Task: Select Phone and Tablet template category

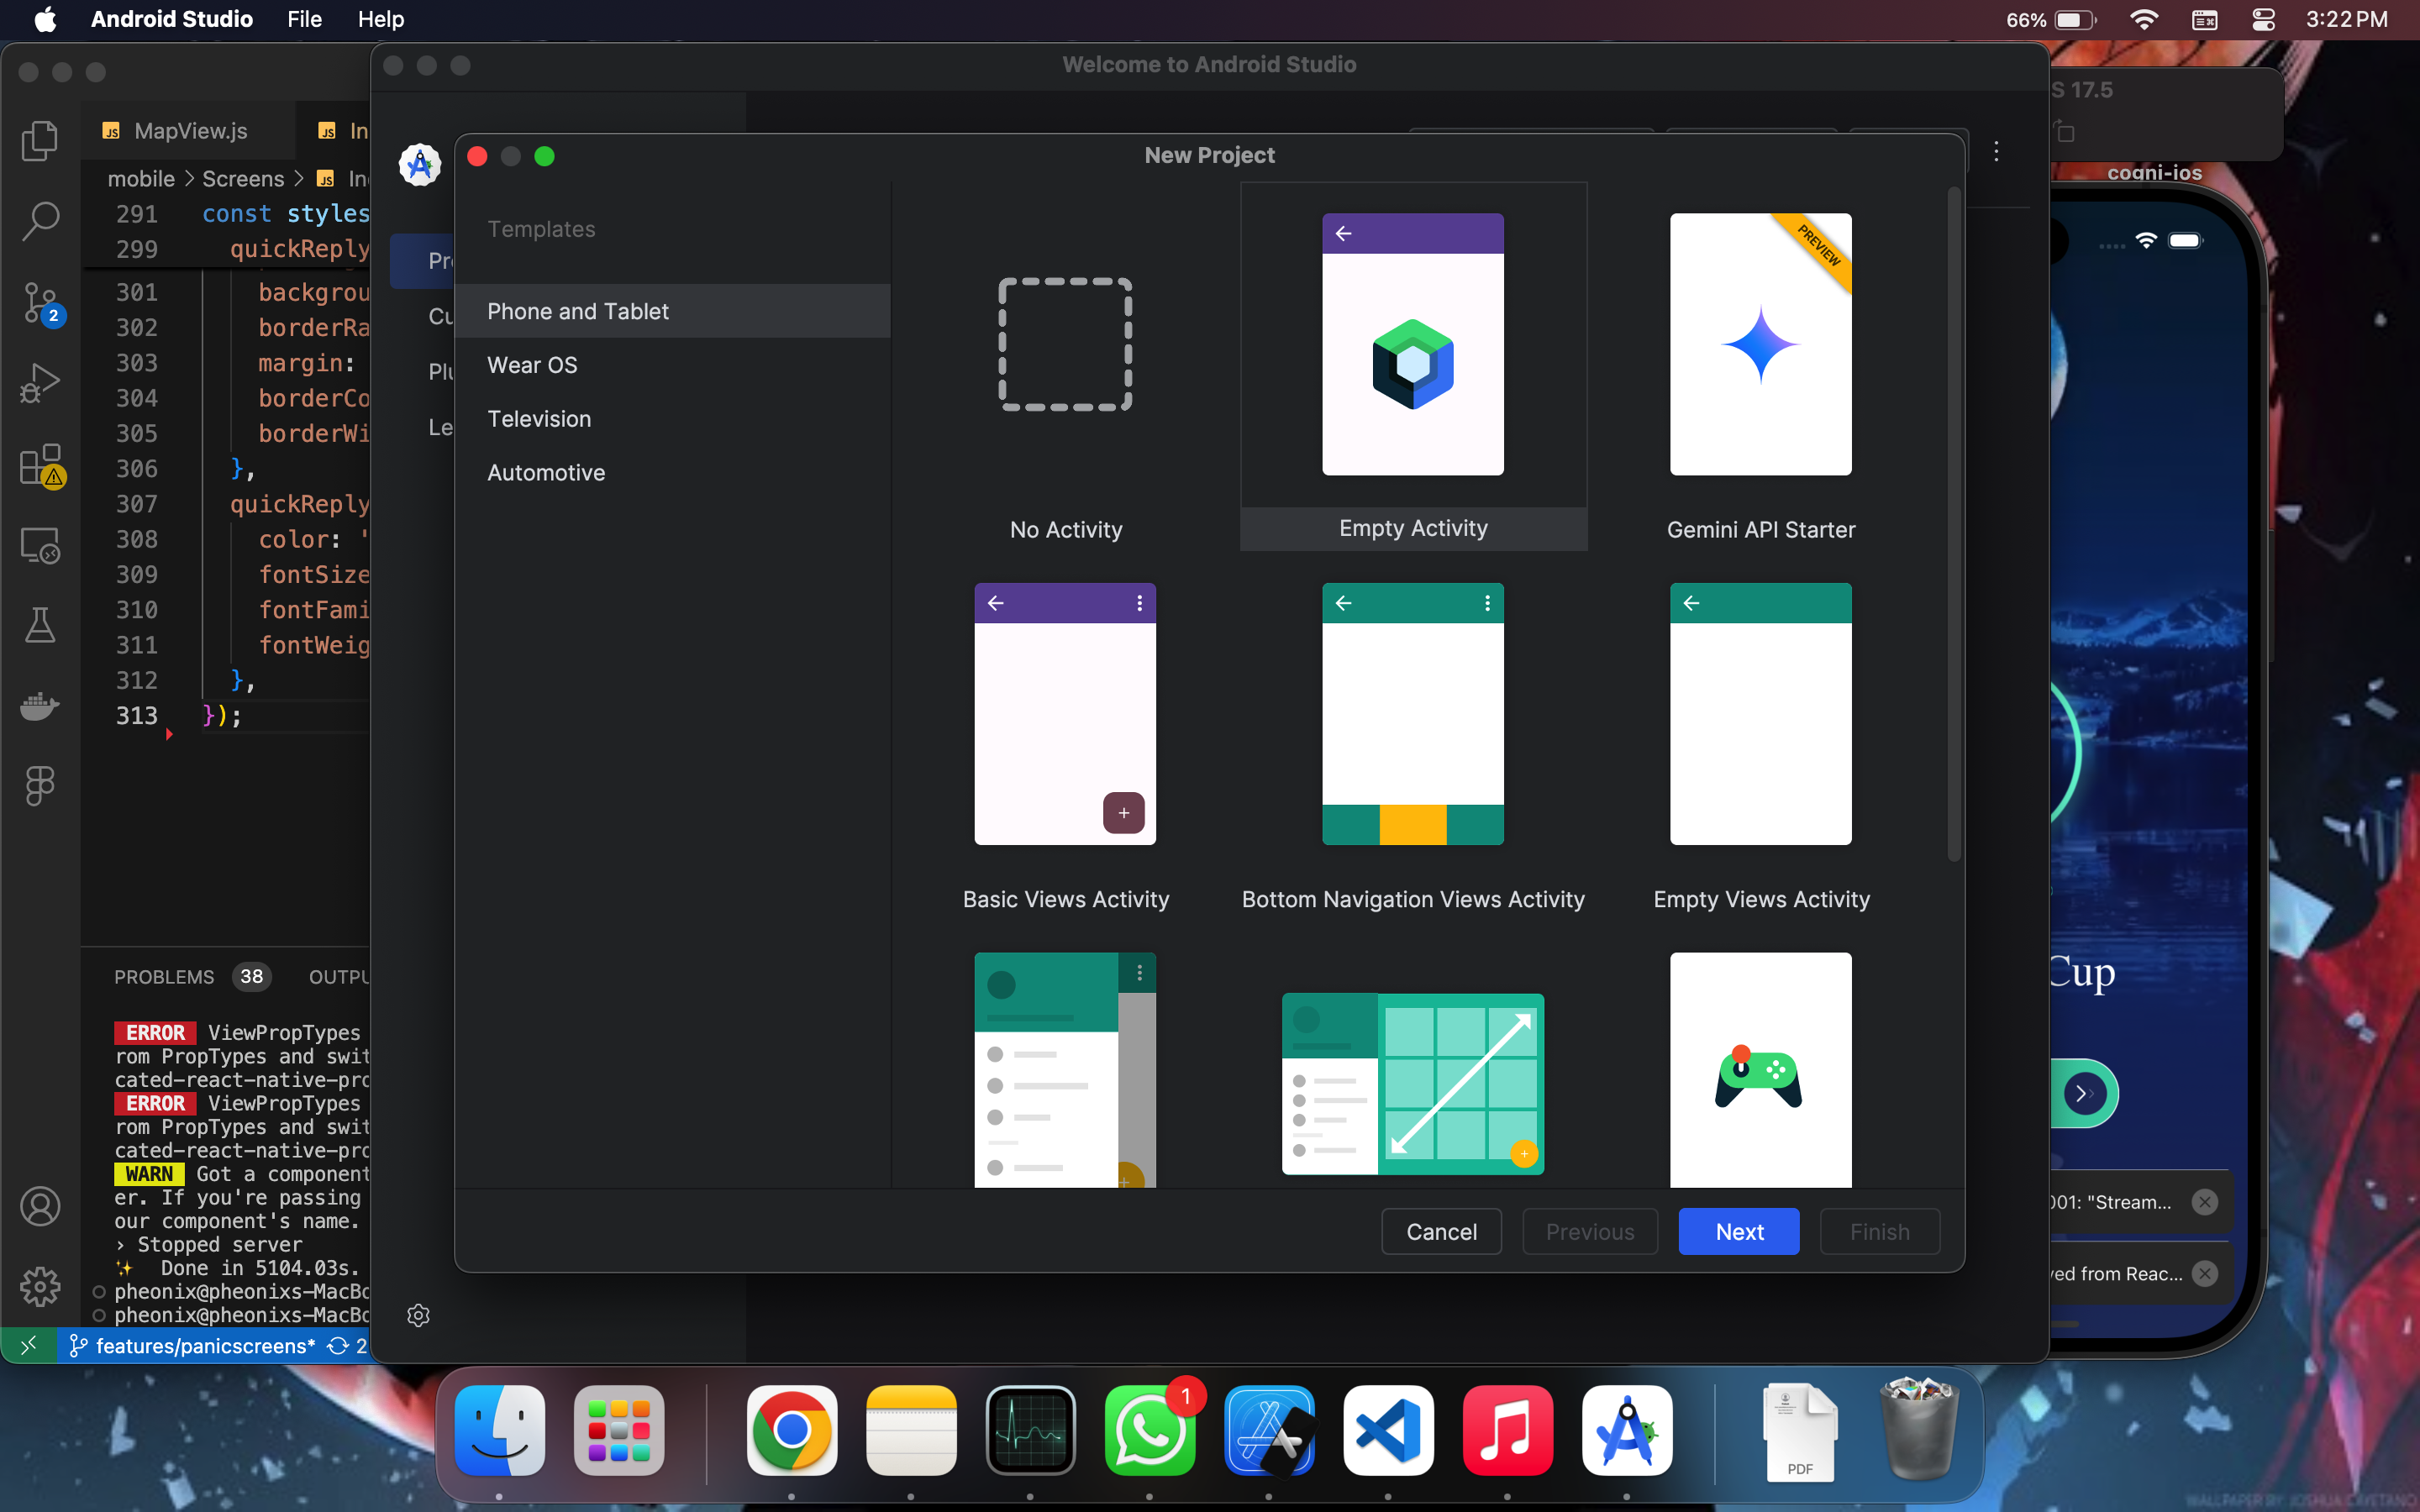Action: pyautogui.click(x=672, y=311)
